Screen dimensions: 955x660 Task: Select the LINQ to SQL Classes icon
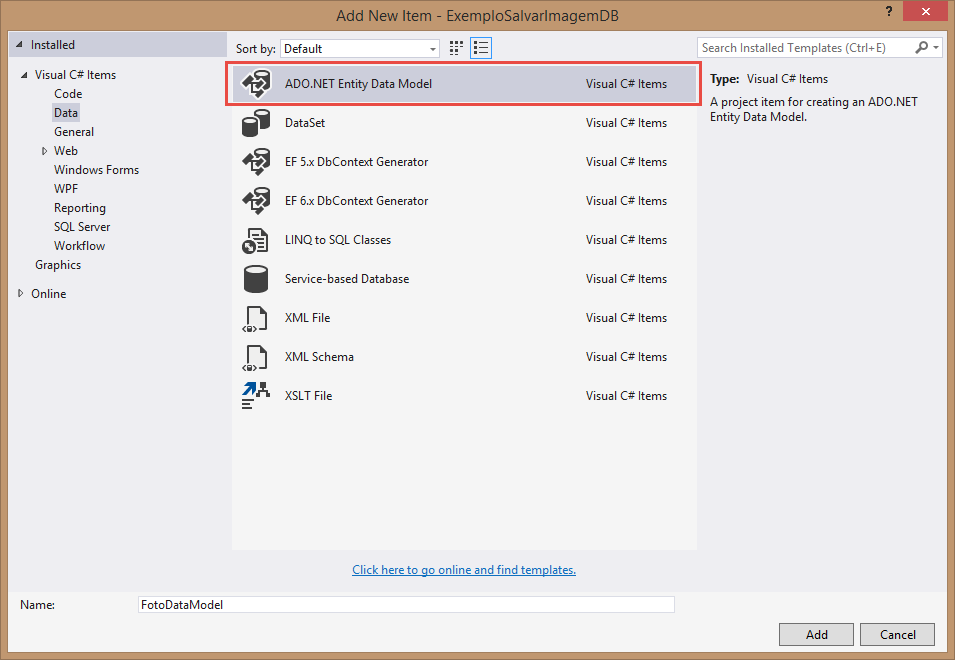coord(257,240)
